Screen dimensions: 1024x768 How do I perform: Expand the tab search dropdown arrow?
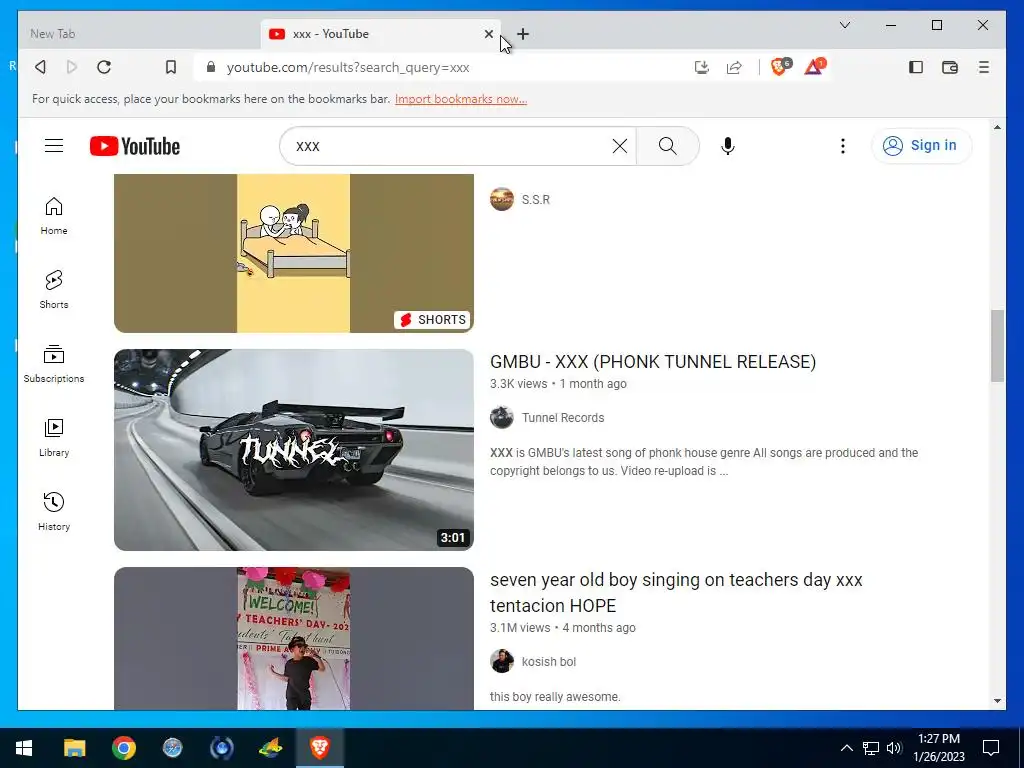844,25
